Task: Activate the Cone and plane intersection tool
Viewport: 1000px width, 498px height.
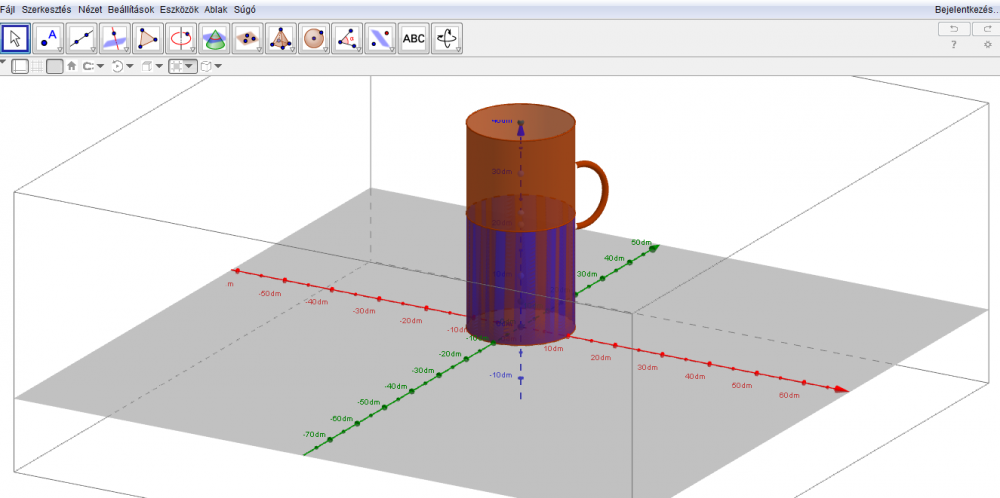Action: (214, 39)
